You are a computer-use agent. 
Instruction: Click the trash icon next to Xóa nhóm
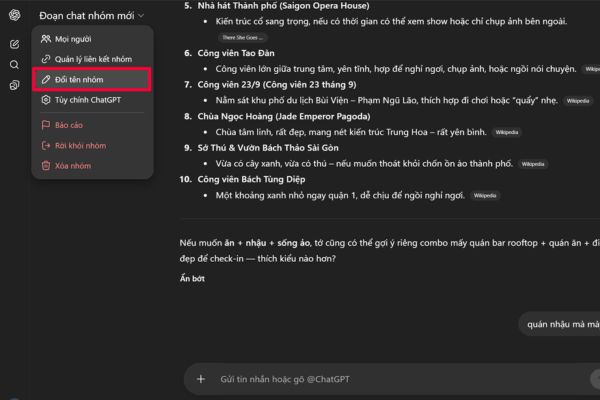[x=46, y=166]
